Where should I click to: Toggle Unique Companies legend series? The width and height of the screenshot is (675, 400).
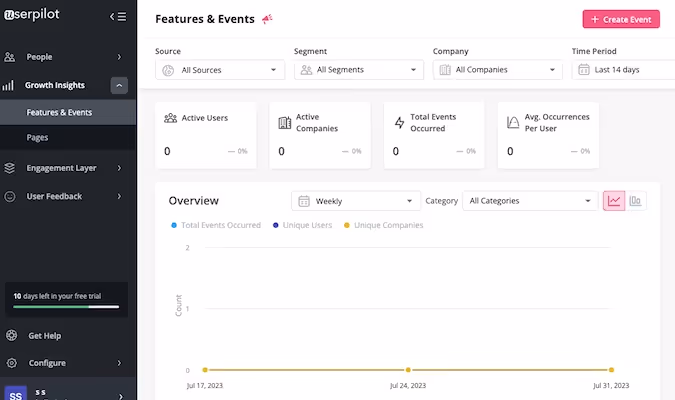click(384, 225)
